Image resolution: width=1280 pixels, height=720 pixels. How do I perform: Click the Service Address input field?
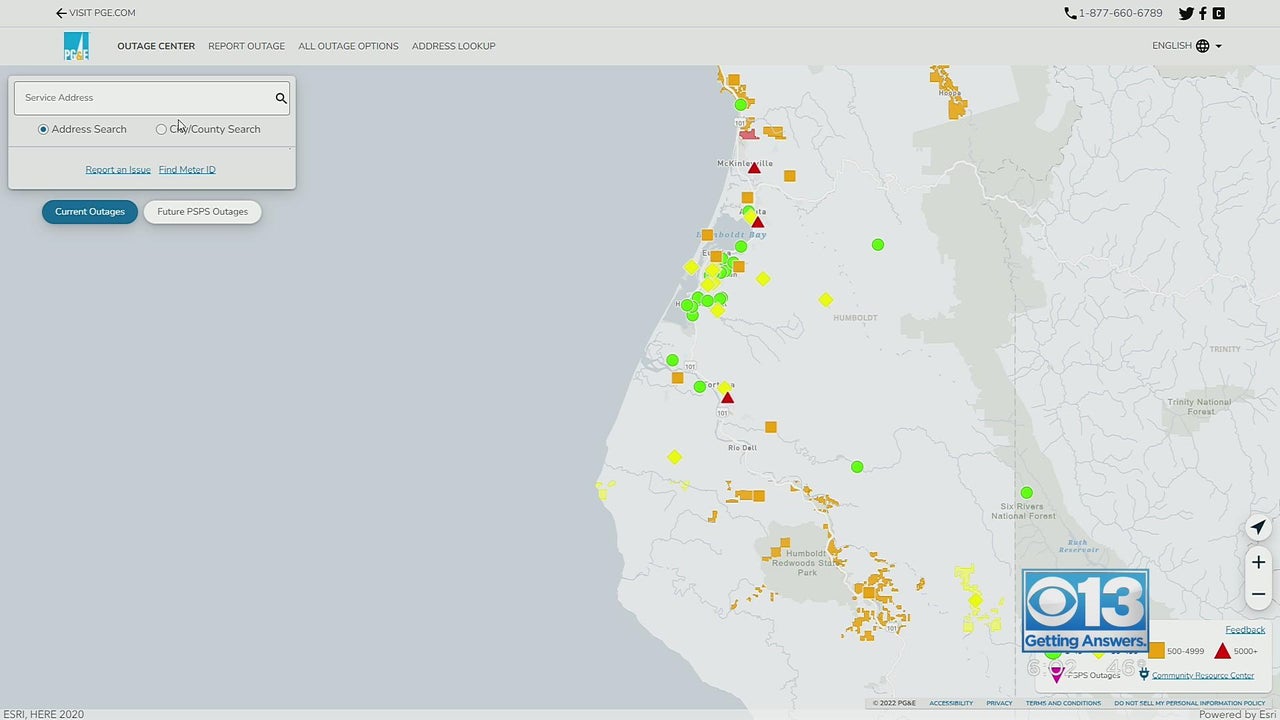[145, 98]
